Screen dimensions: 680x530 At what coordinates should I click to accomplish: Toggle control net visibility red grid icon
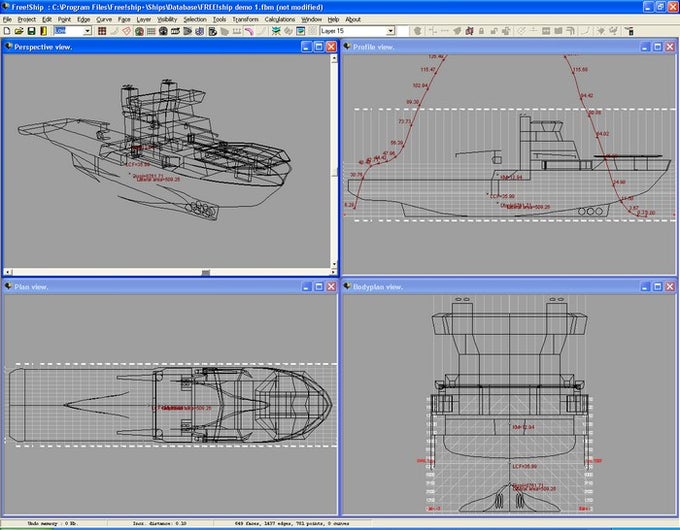tap(102, 31)
